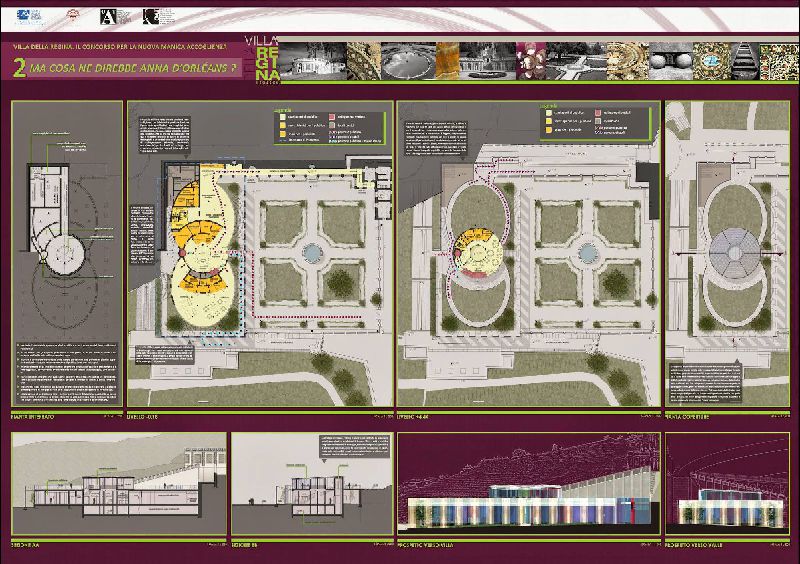The width and height of the screenshot is (800, 564).
Task: Click the large green number 2 in title
Action: 19,68
